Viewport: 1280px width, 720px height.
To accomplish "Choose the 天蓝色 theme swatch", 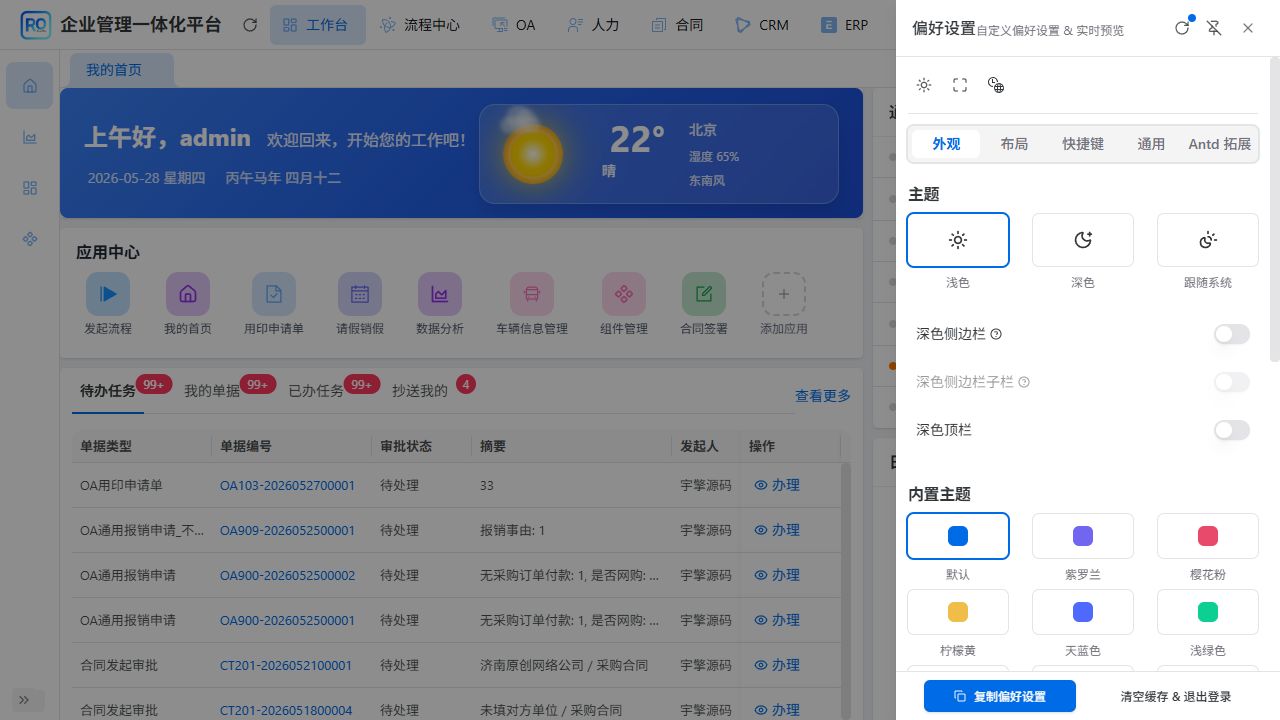I will (x=1083, y=612).
